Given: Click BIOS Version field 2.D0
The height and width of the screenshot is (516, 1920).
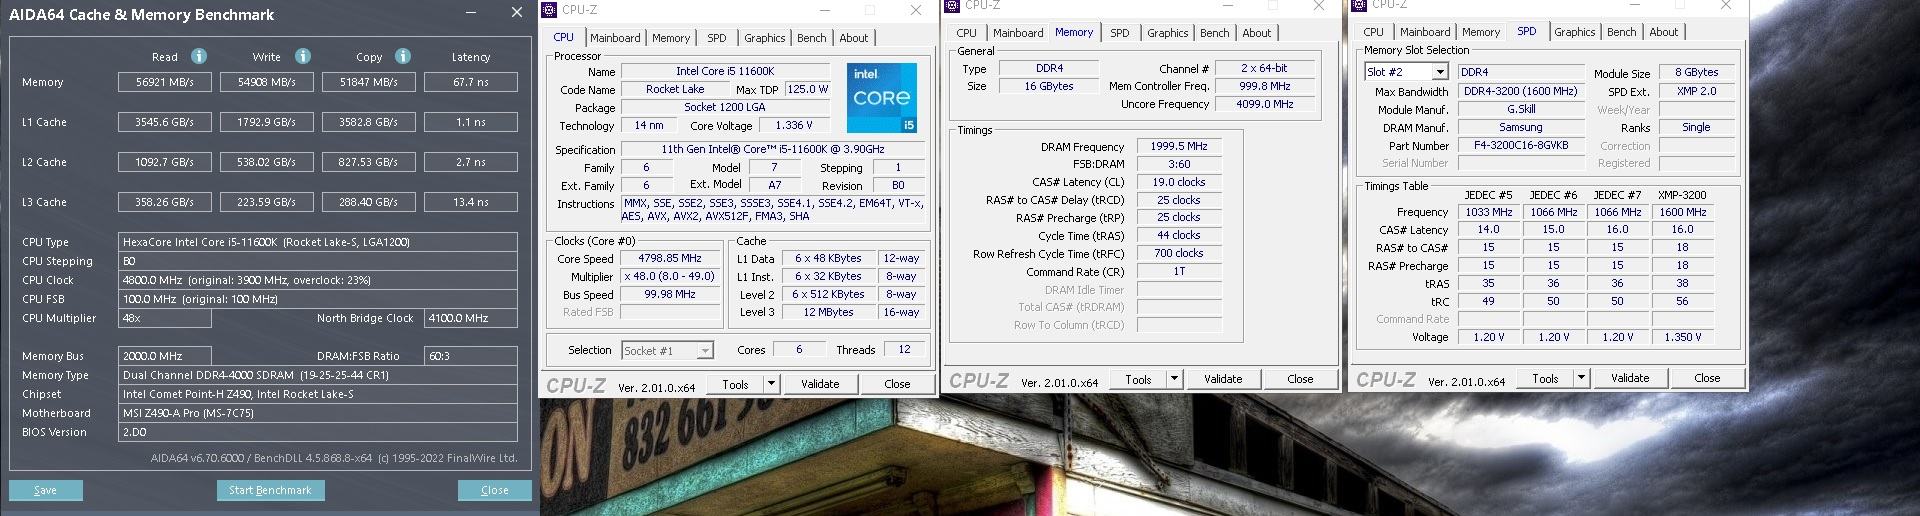Looking at the screenshot, I should [x=318, y=432].
